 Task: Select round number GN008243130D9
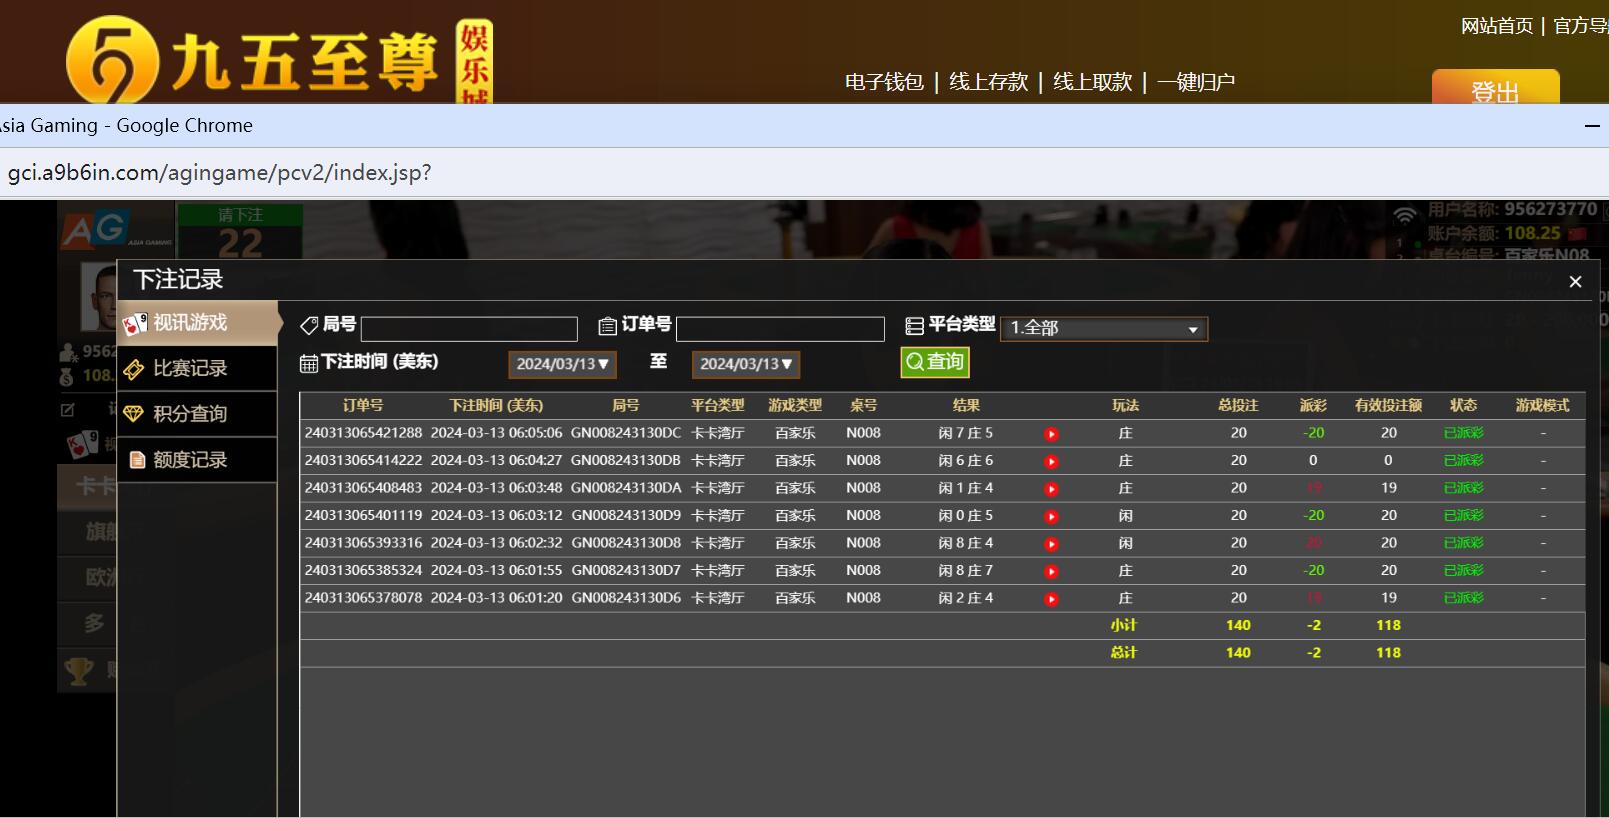[626, 516]
